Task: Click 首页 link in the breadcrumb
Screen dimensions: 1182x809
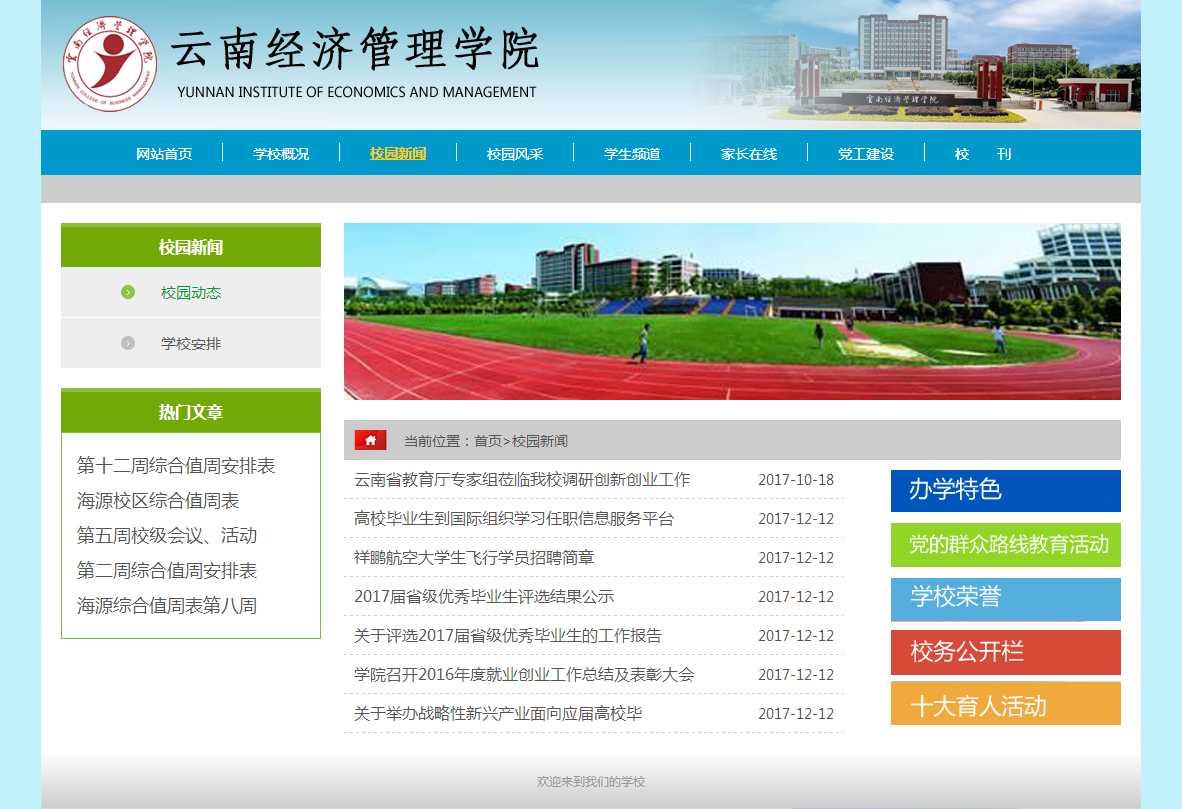Action: 488,441
